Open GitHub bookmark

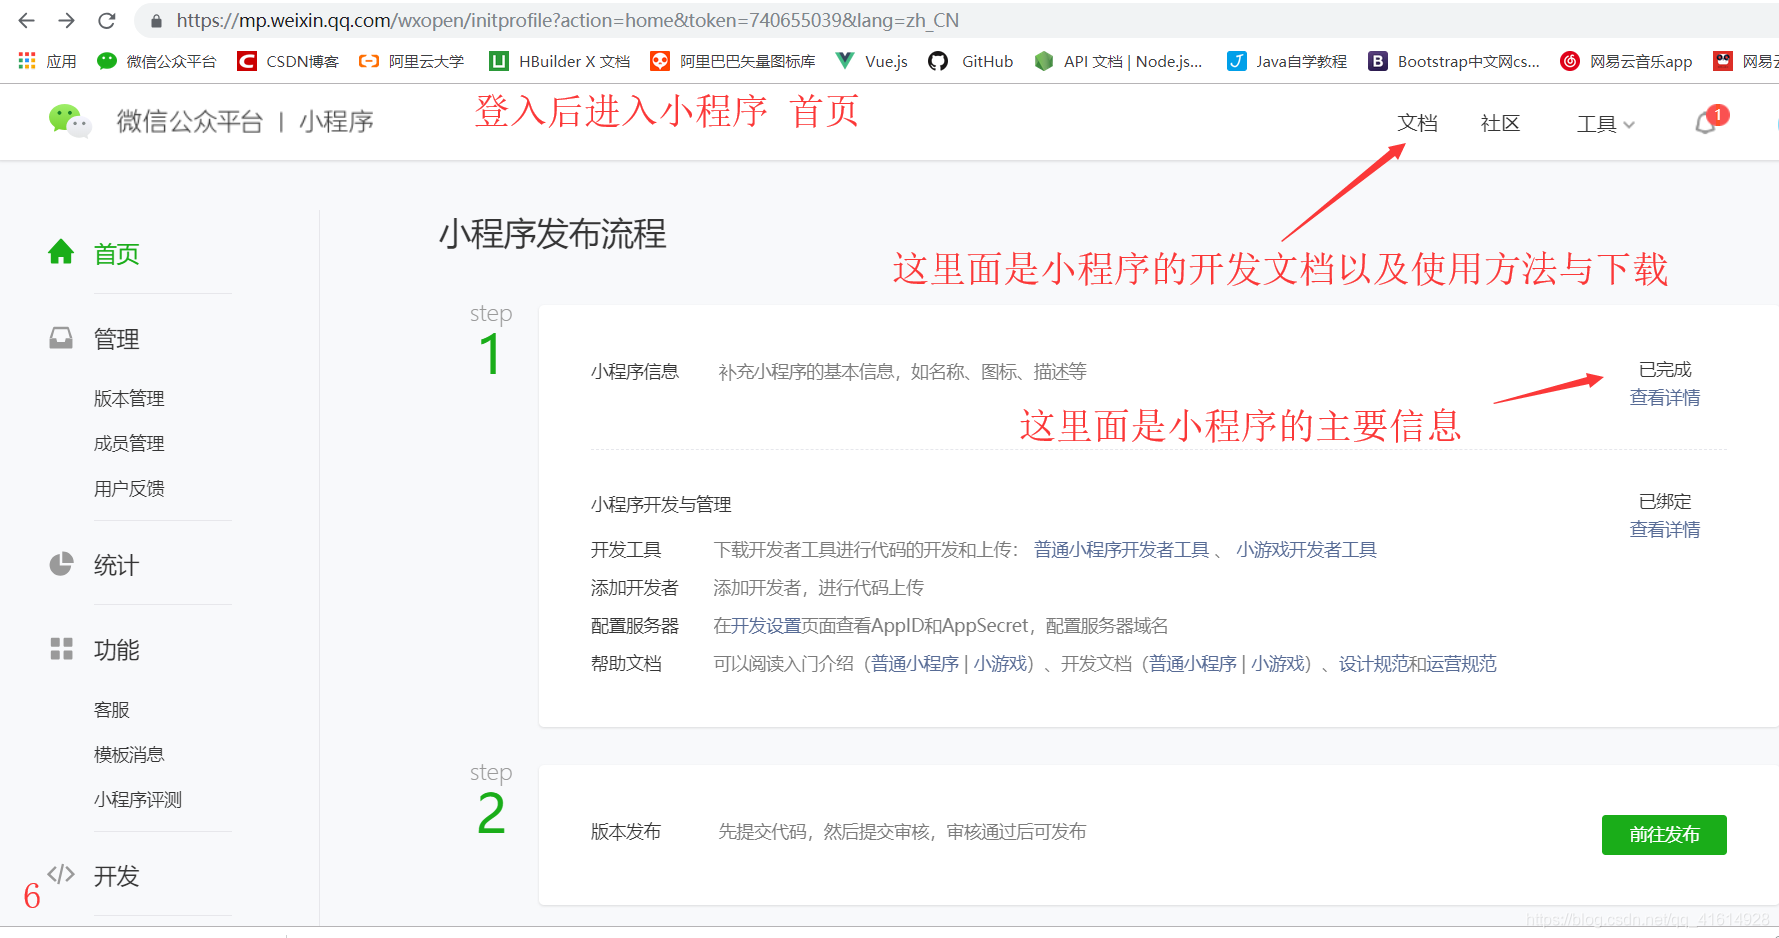click(970, 61)
